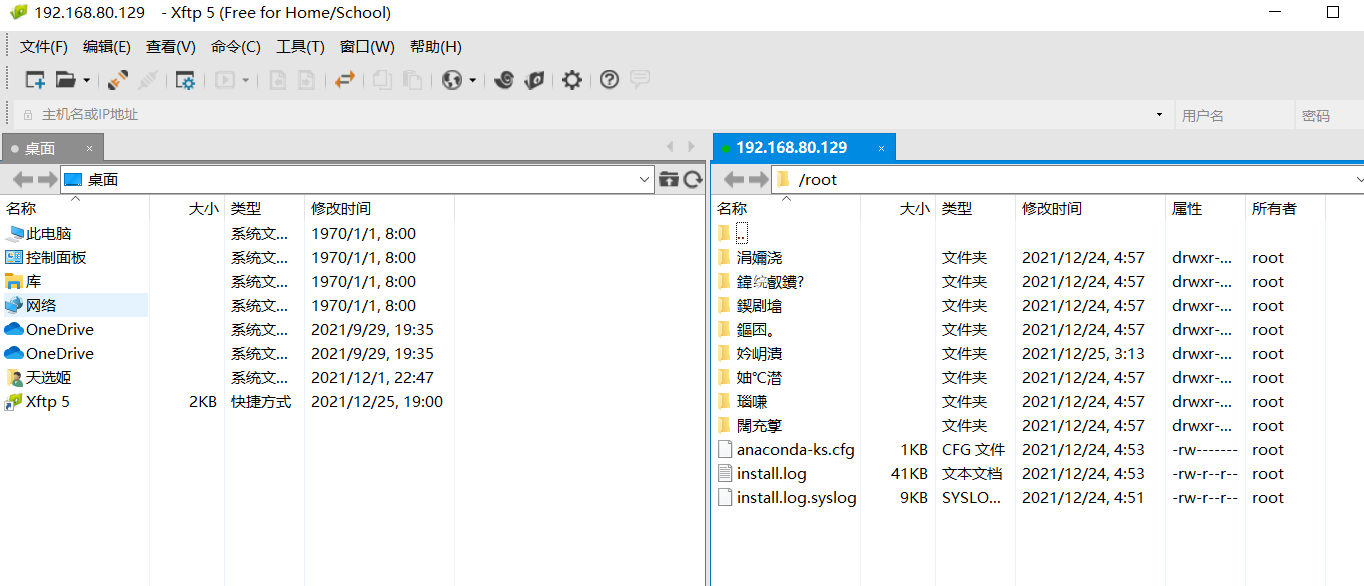Viewport: 1364px width, 586px height.
Task: Refresh the local pane
Action: 693,179
